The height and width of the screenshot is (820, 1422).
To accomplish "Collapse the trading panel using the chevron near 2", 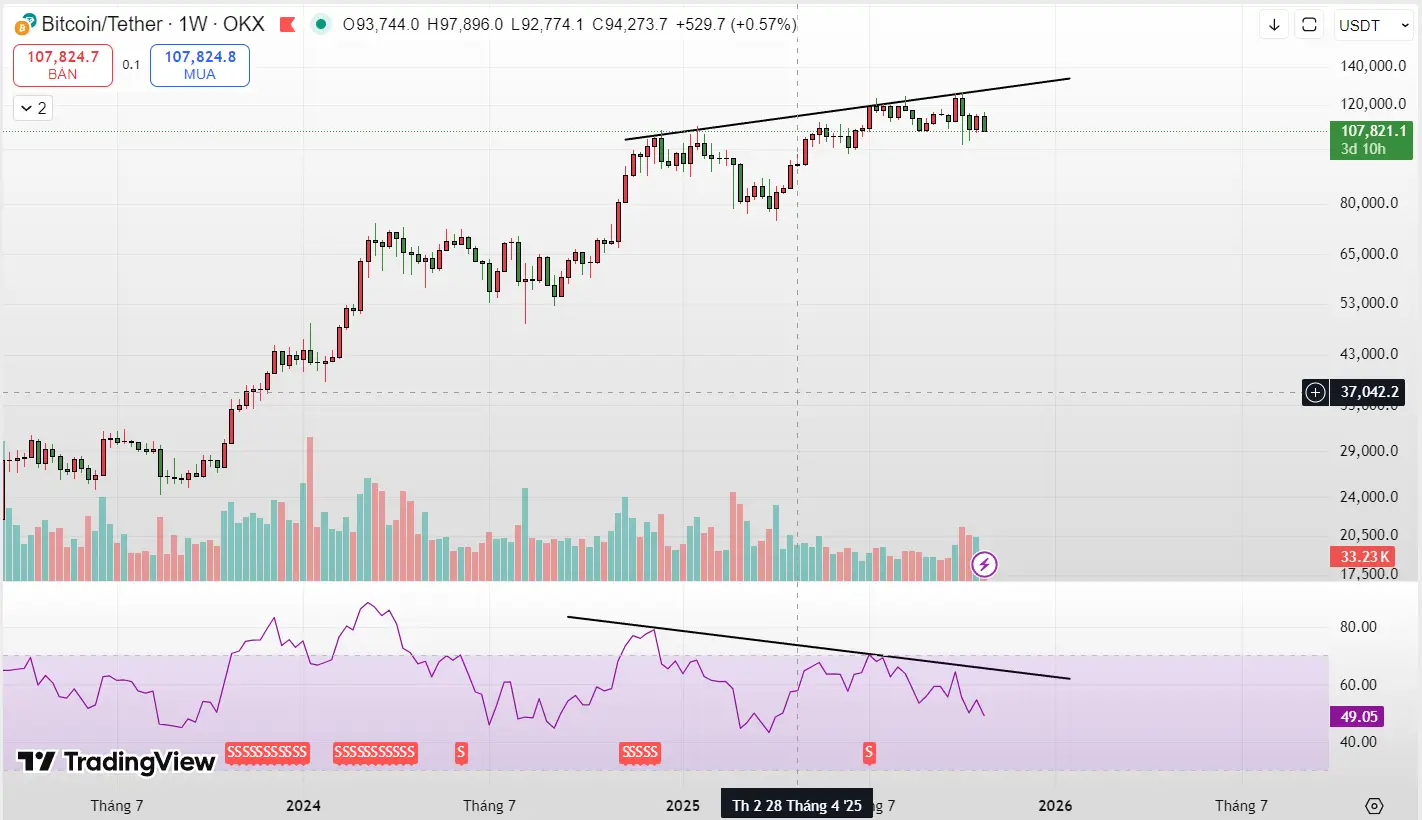I will tap(31, 107).
